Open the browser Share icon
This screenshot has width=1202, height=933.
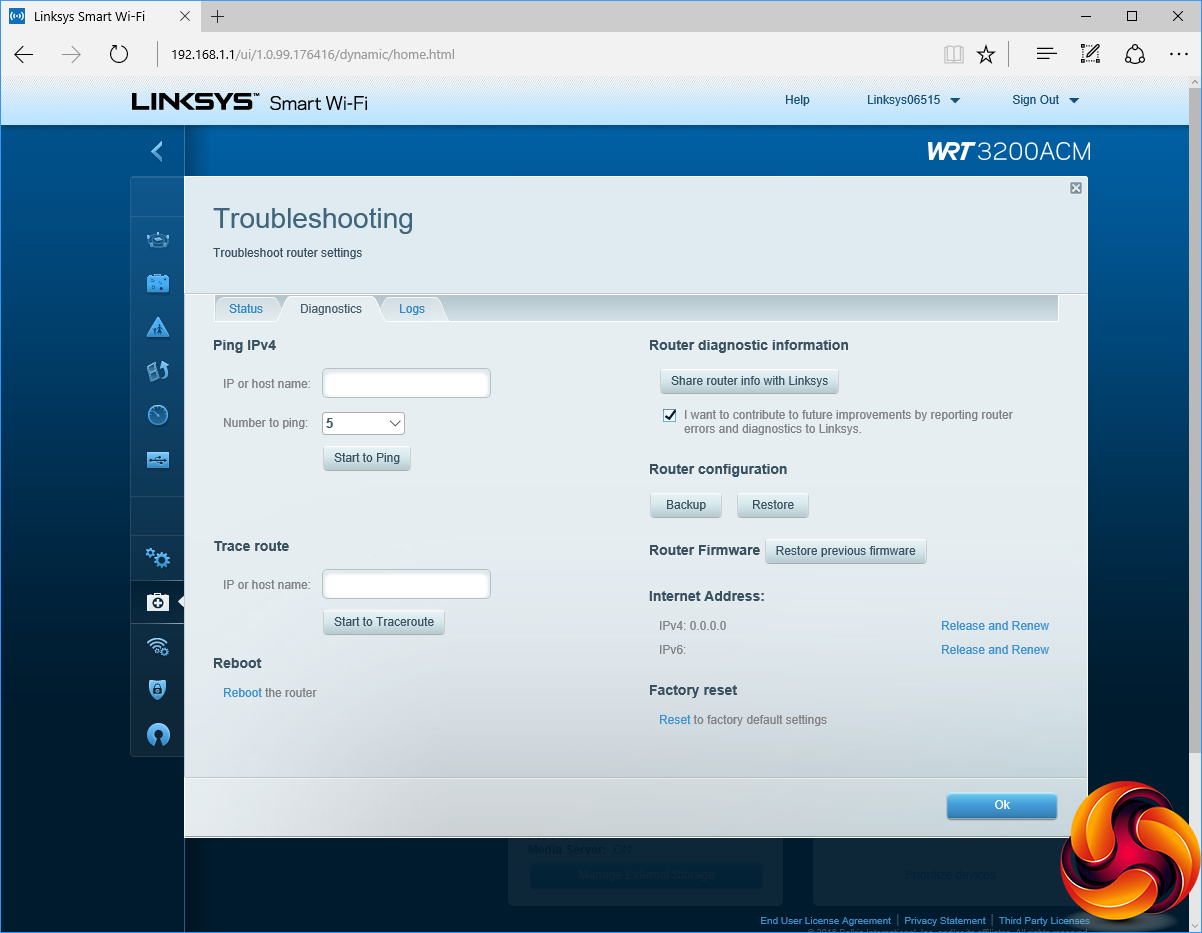(x=1134, y=54)
